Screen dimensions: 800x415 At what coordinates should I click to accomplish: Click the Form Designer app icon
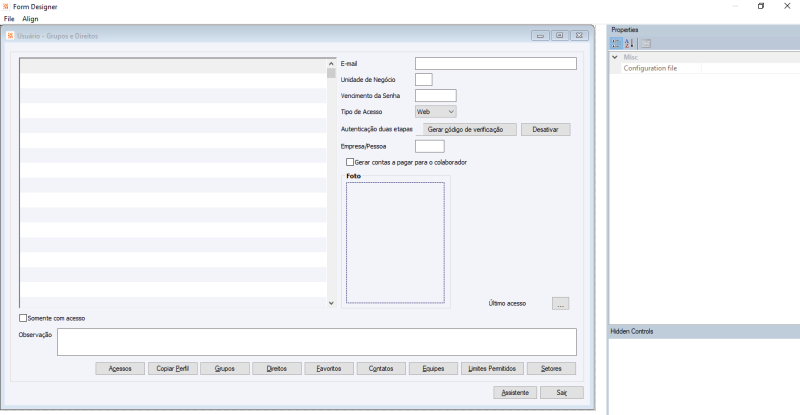pos(6,6)
